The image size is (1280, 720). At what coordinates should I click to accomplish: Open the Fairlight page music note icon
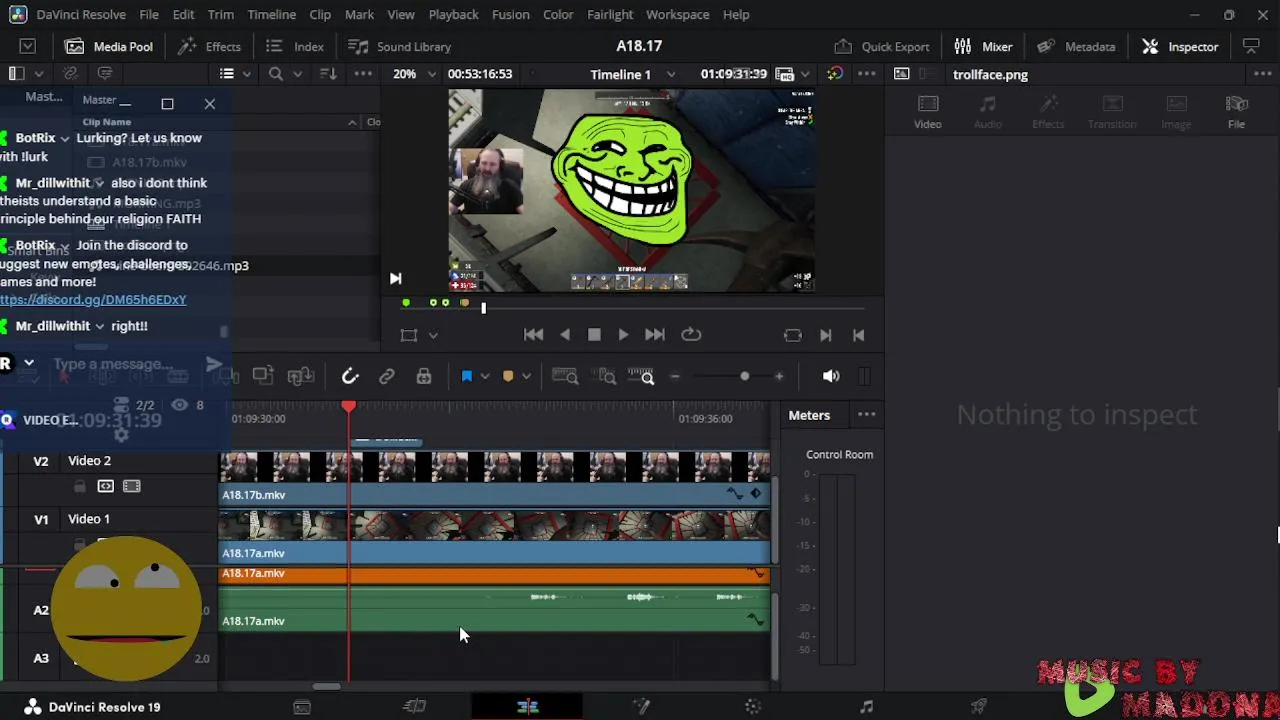tap(866, 707)
